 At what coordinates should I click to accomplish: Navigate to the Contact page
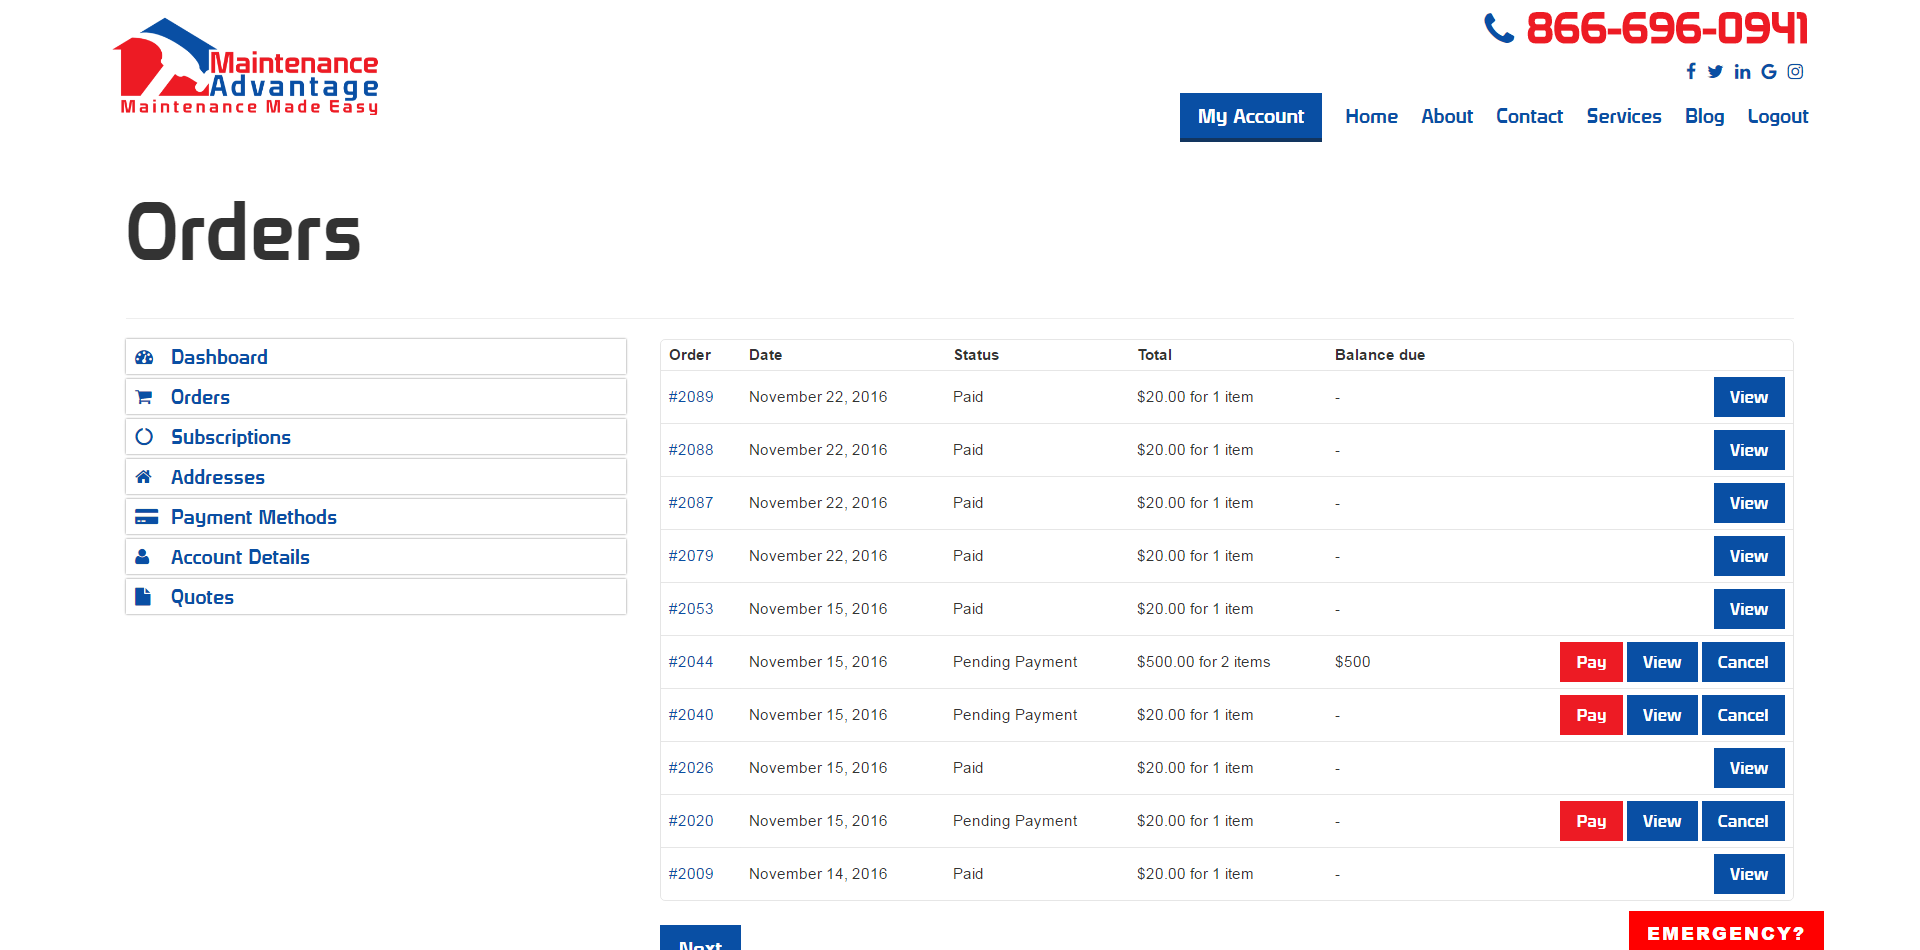click(1529, 117)
